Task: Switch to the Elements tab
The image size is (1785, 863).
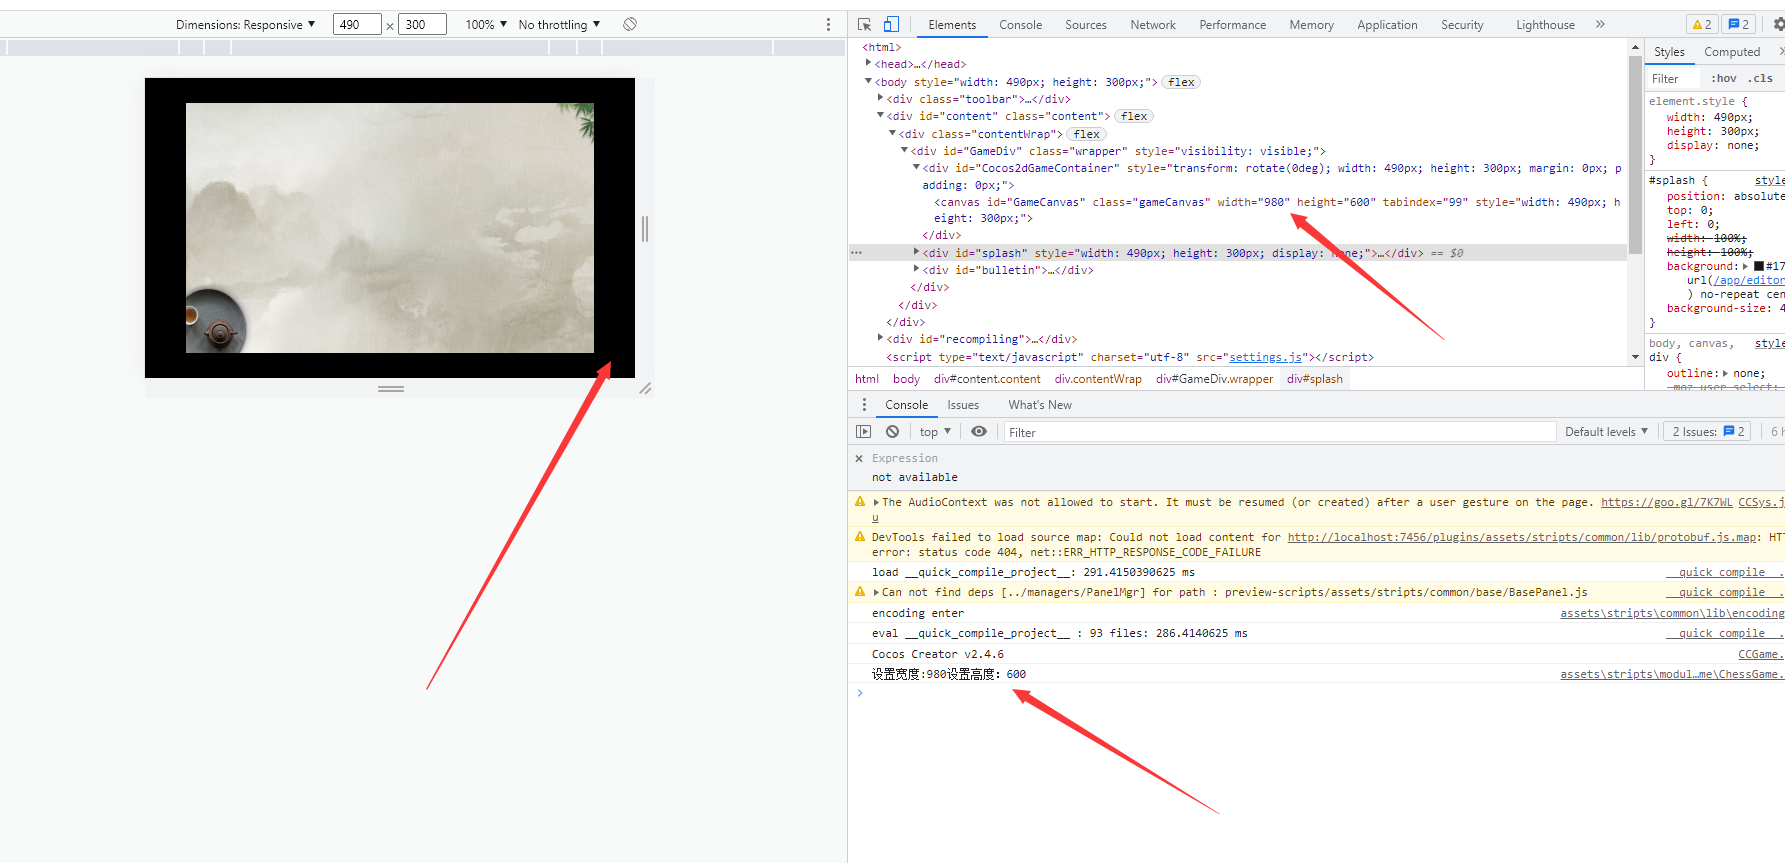Action: coord(952,25)
